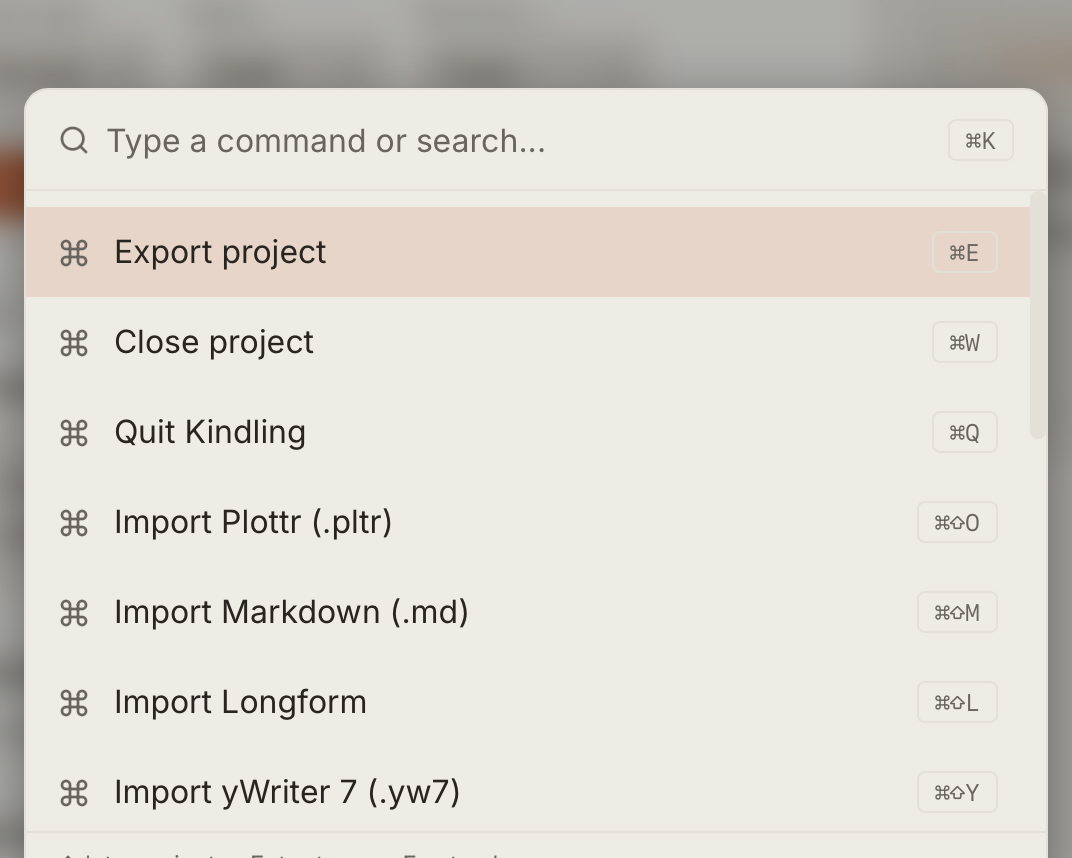Screen dimensions: 1072x858
Task: Click the command icon beside Import Markdown
Action: 73,612
